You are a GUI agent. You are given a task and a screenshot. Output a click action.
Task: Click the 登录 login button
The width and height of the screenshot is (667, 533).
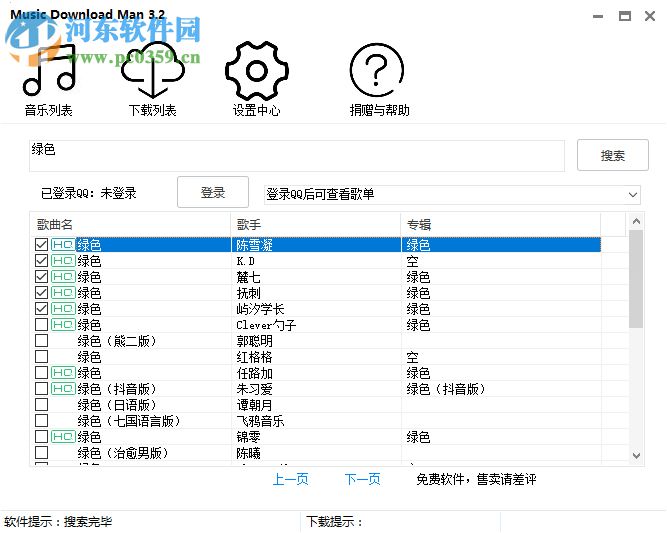click(x=213, y=192)
